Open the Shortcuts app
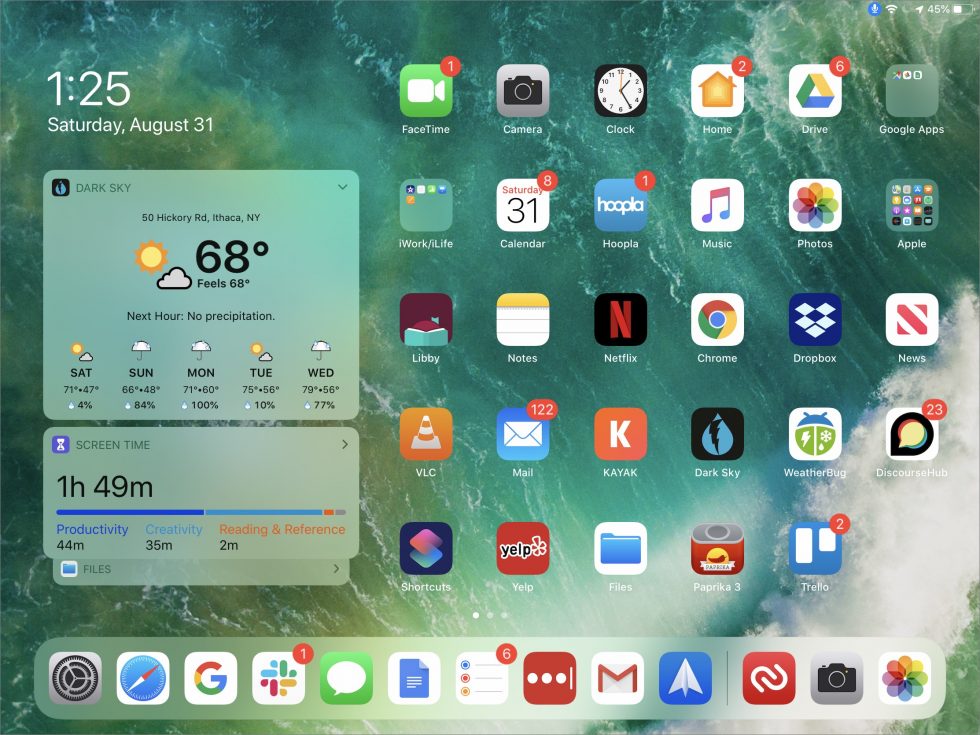Image resolution: width=980 pixels, height=735 pixels. (426, 548)
